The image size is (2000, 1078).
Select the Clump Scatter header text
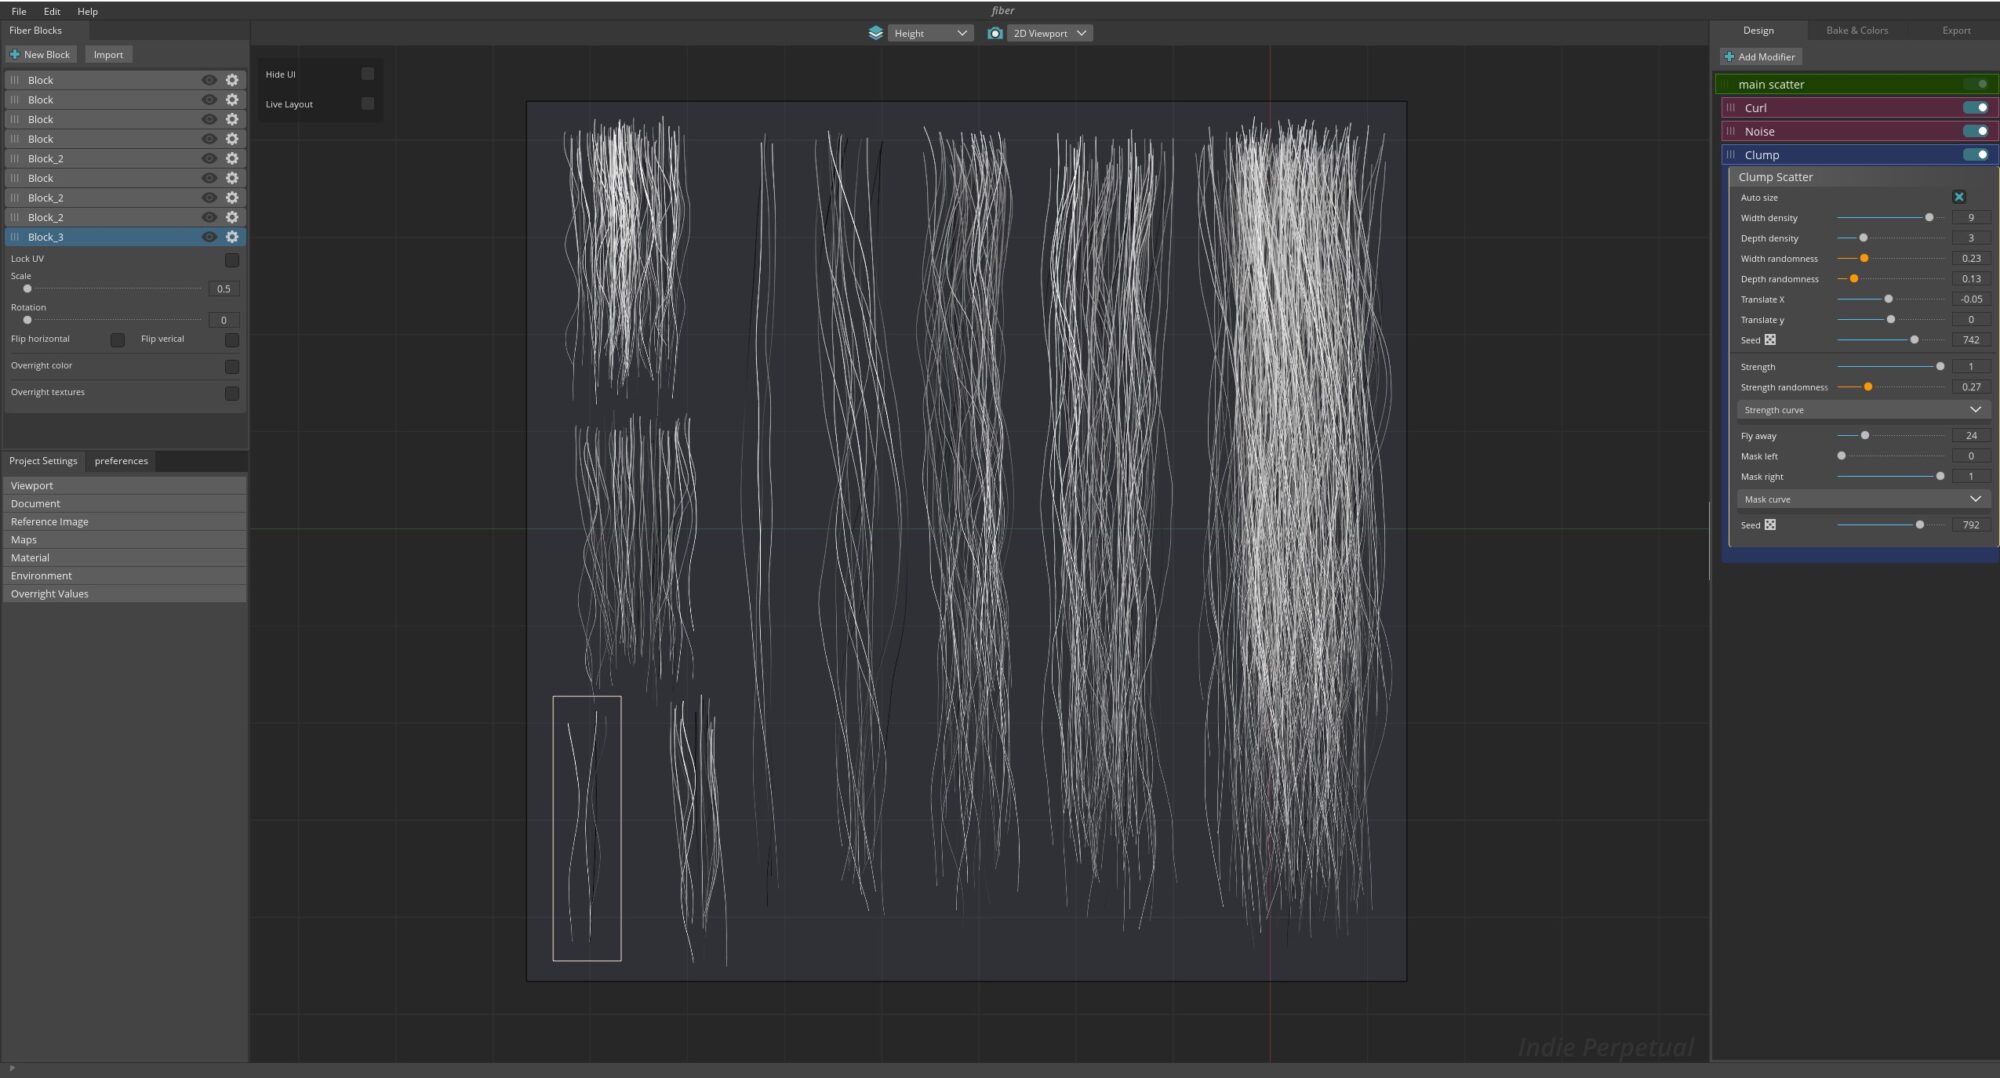(1775, 177)
